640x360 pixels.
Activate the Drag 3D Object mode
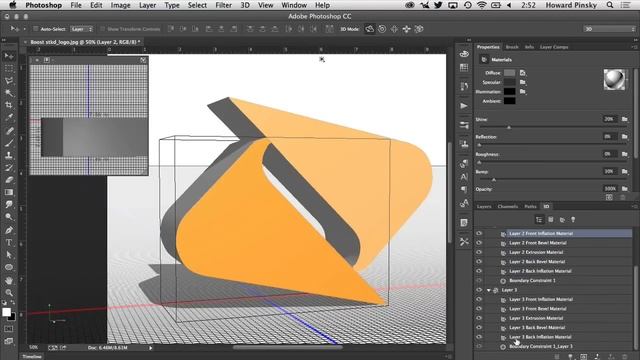pyautogui.click(x=394, y=29)
